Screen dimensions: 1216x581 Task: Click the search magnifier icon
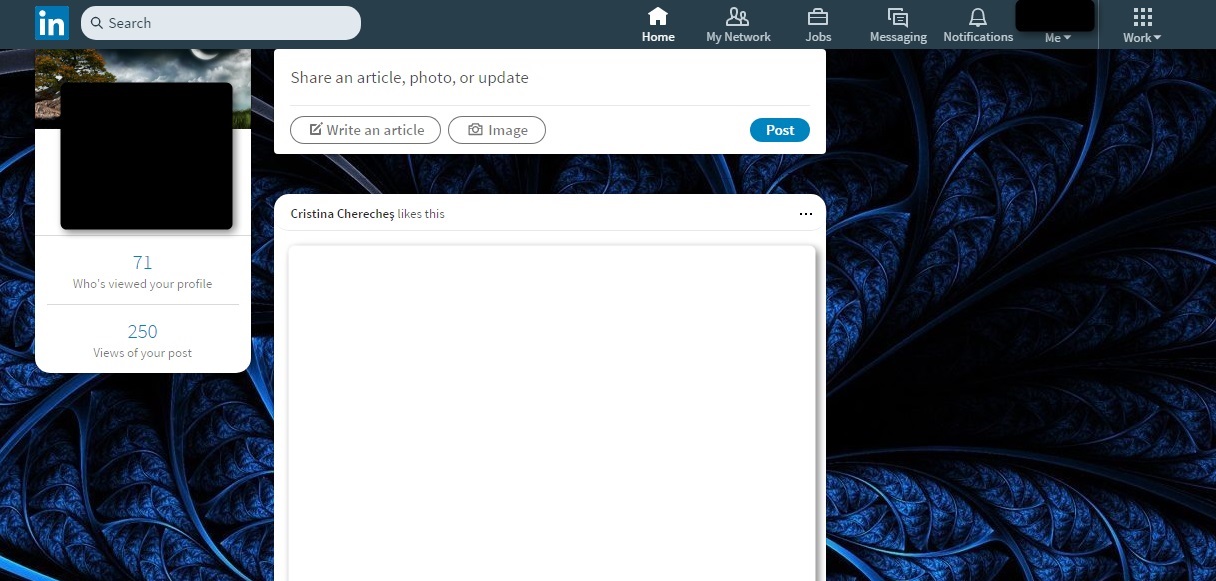tap(96, 22)
